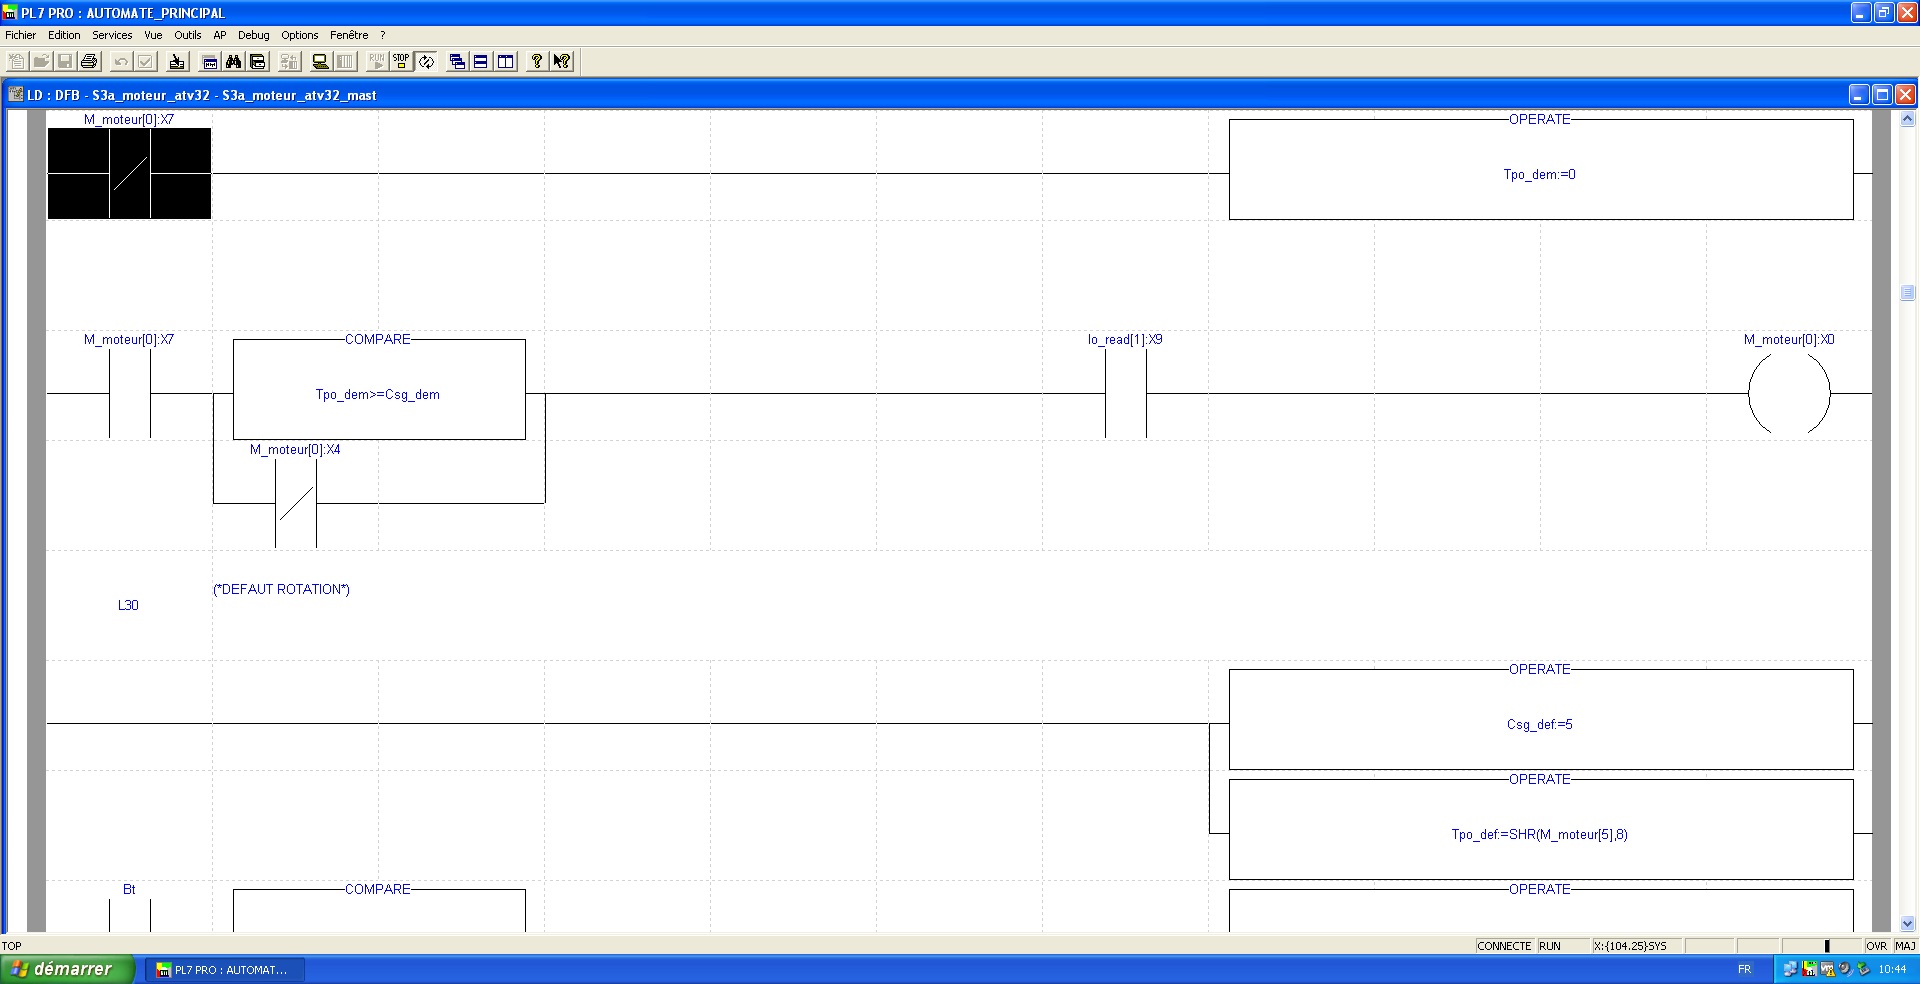Image resolution: width=1920 pixels, height=984 pixels.
Task: Click the RUN status bar field
Action: [1563, 946]
